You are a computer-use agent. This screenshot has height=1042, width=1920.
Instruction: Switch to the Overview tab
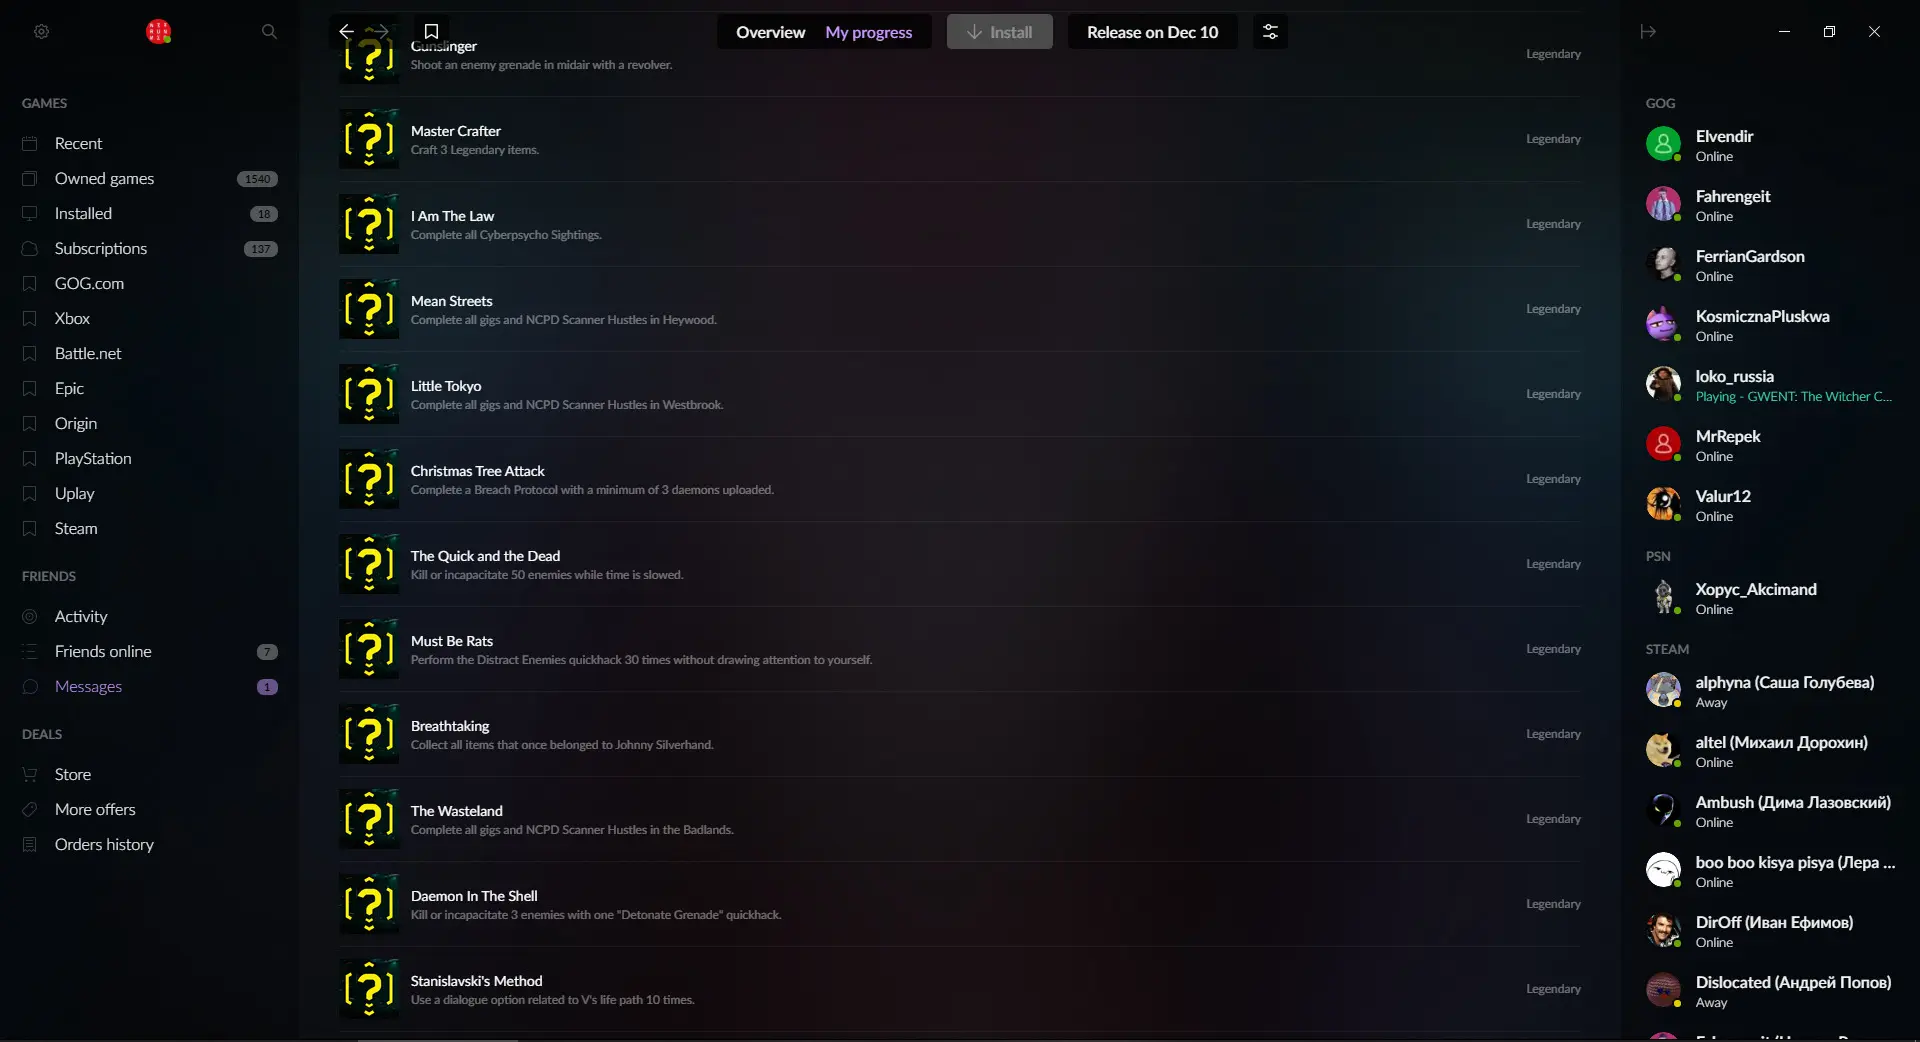pos(770,32)
